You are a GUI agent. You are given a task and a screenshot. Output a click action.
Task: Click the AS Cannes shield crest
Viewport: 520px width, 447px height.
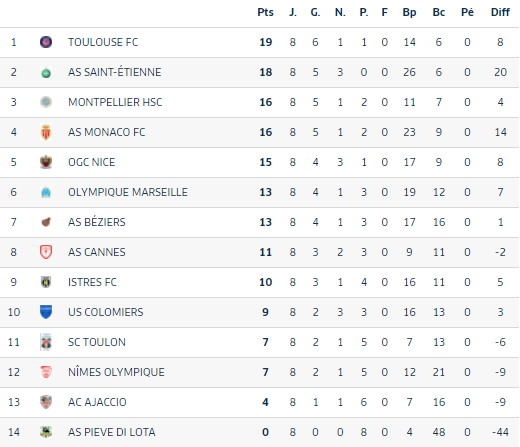46,252
